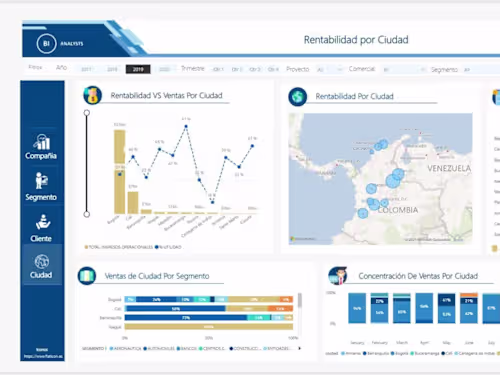Click the Concentración De Ventas graduate icon
The width and height of the screenshot is (500, 375).
[338, 276]
